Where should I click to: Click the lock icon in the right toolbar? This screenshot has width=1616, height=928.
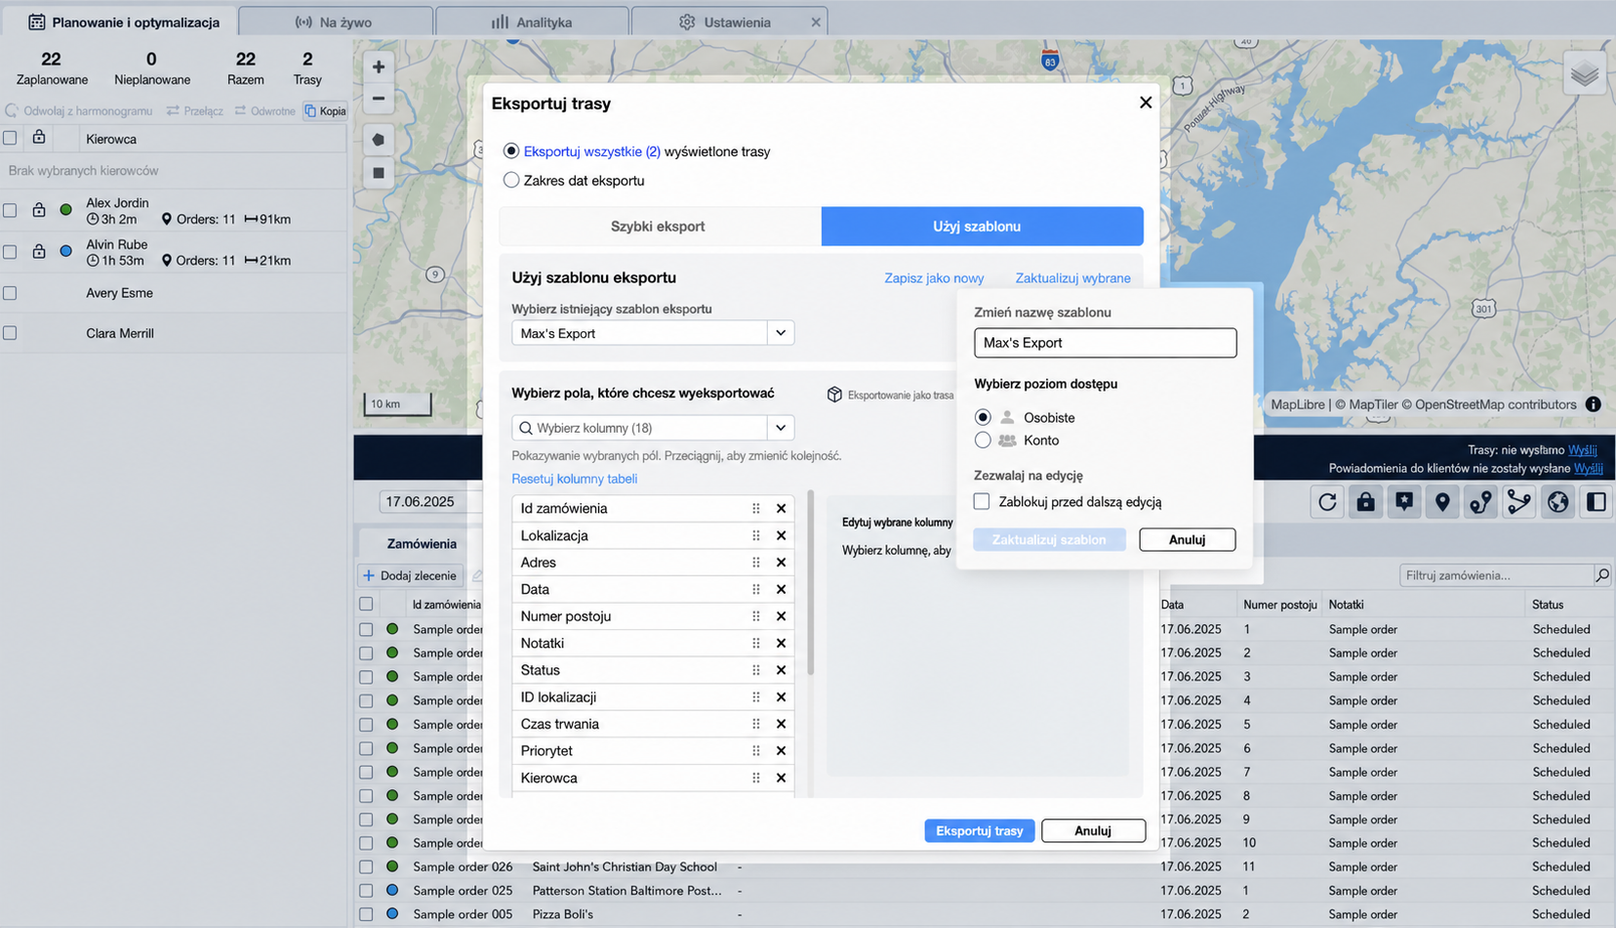click(x=1365, y=502)
